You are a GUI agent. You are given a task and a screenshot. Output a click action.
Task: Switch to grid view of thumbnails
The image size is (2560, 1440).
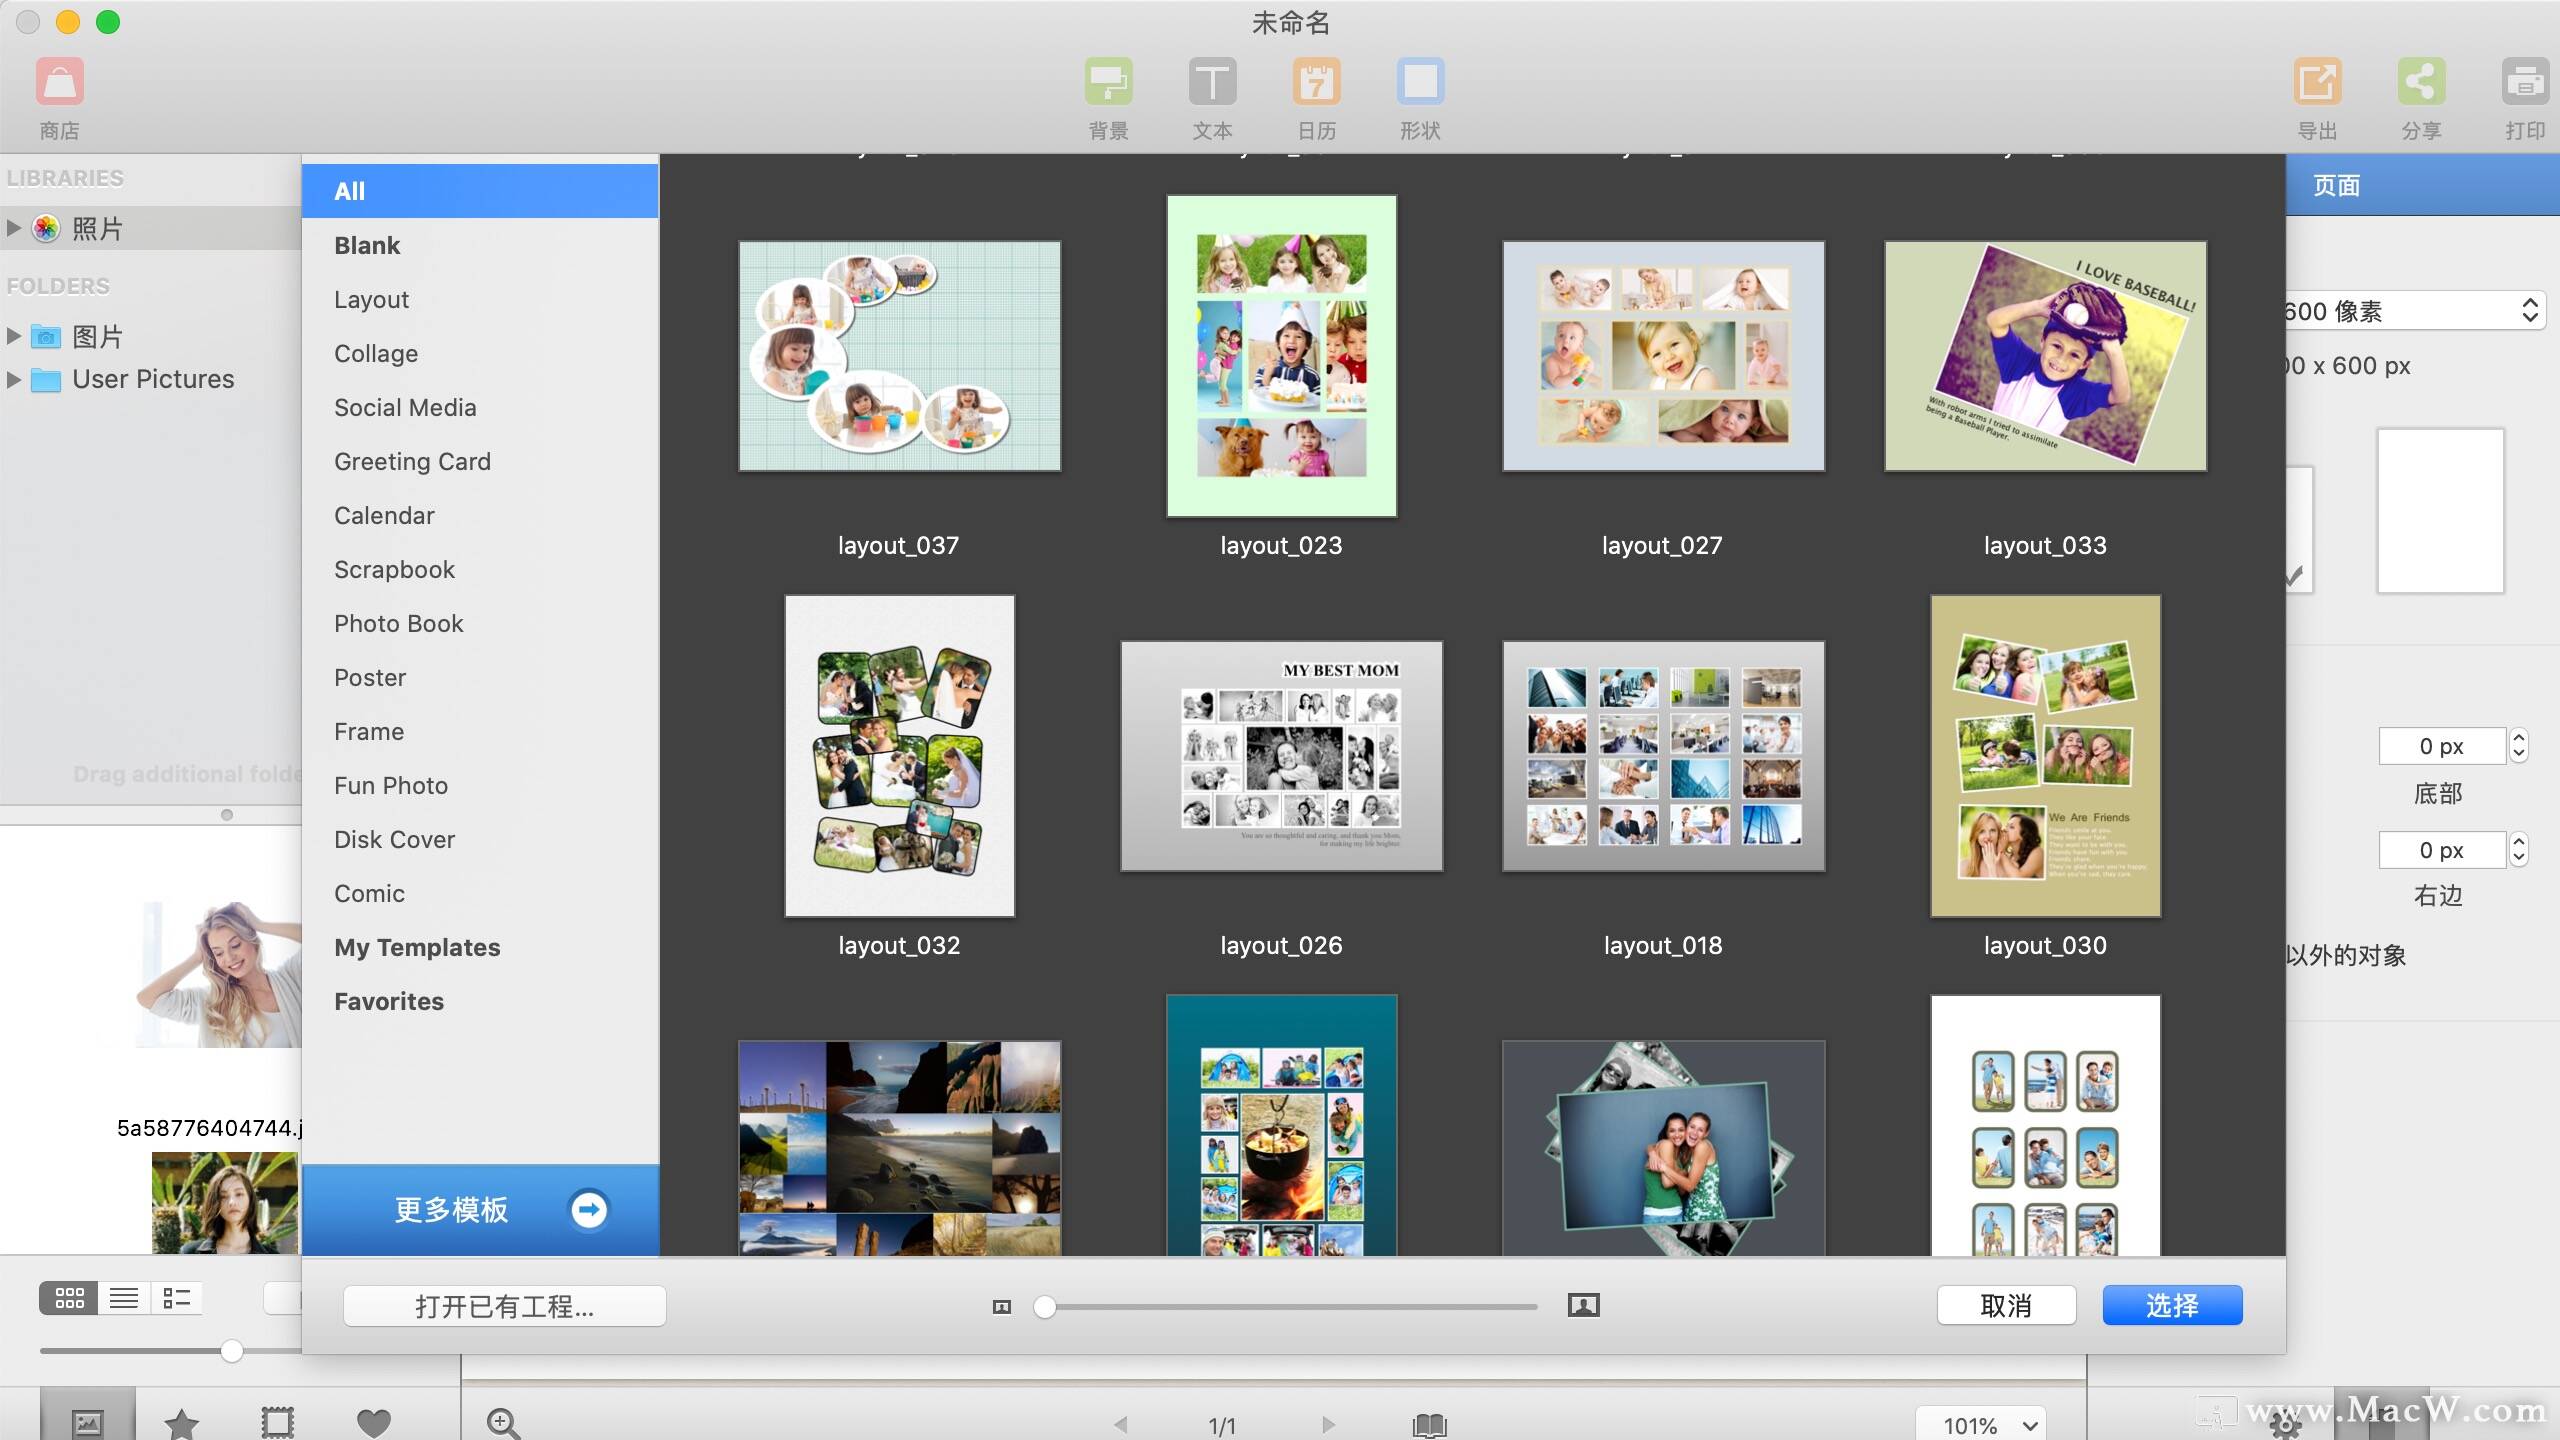click(x=70, y=1298)
